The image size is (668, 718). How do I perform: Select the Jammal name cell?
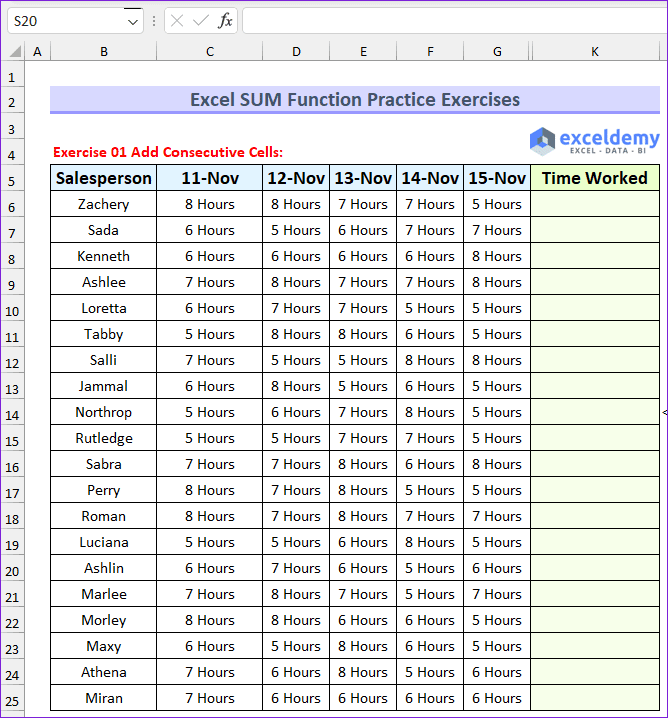coord(103,386)
